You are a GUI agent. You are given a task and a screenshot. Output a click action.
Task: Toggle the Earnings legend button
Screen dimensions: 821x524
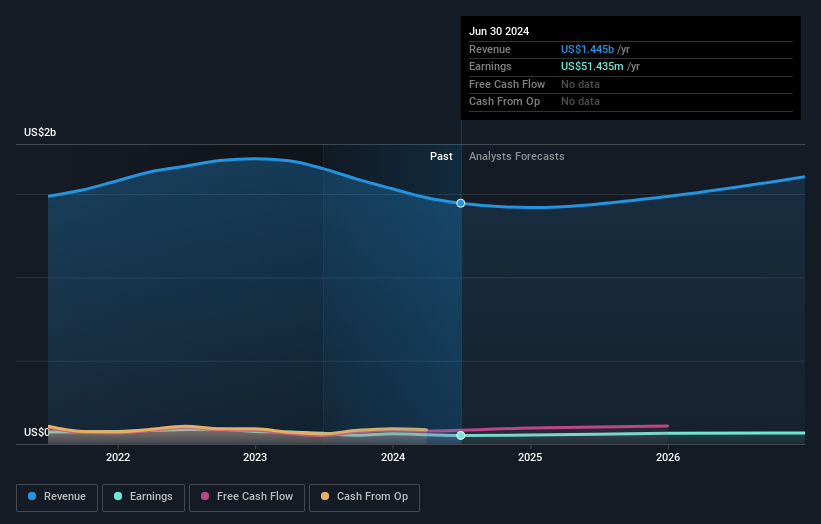coord(143,497)
